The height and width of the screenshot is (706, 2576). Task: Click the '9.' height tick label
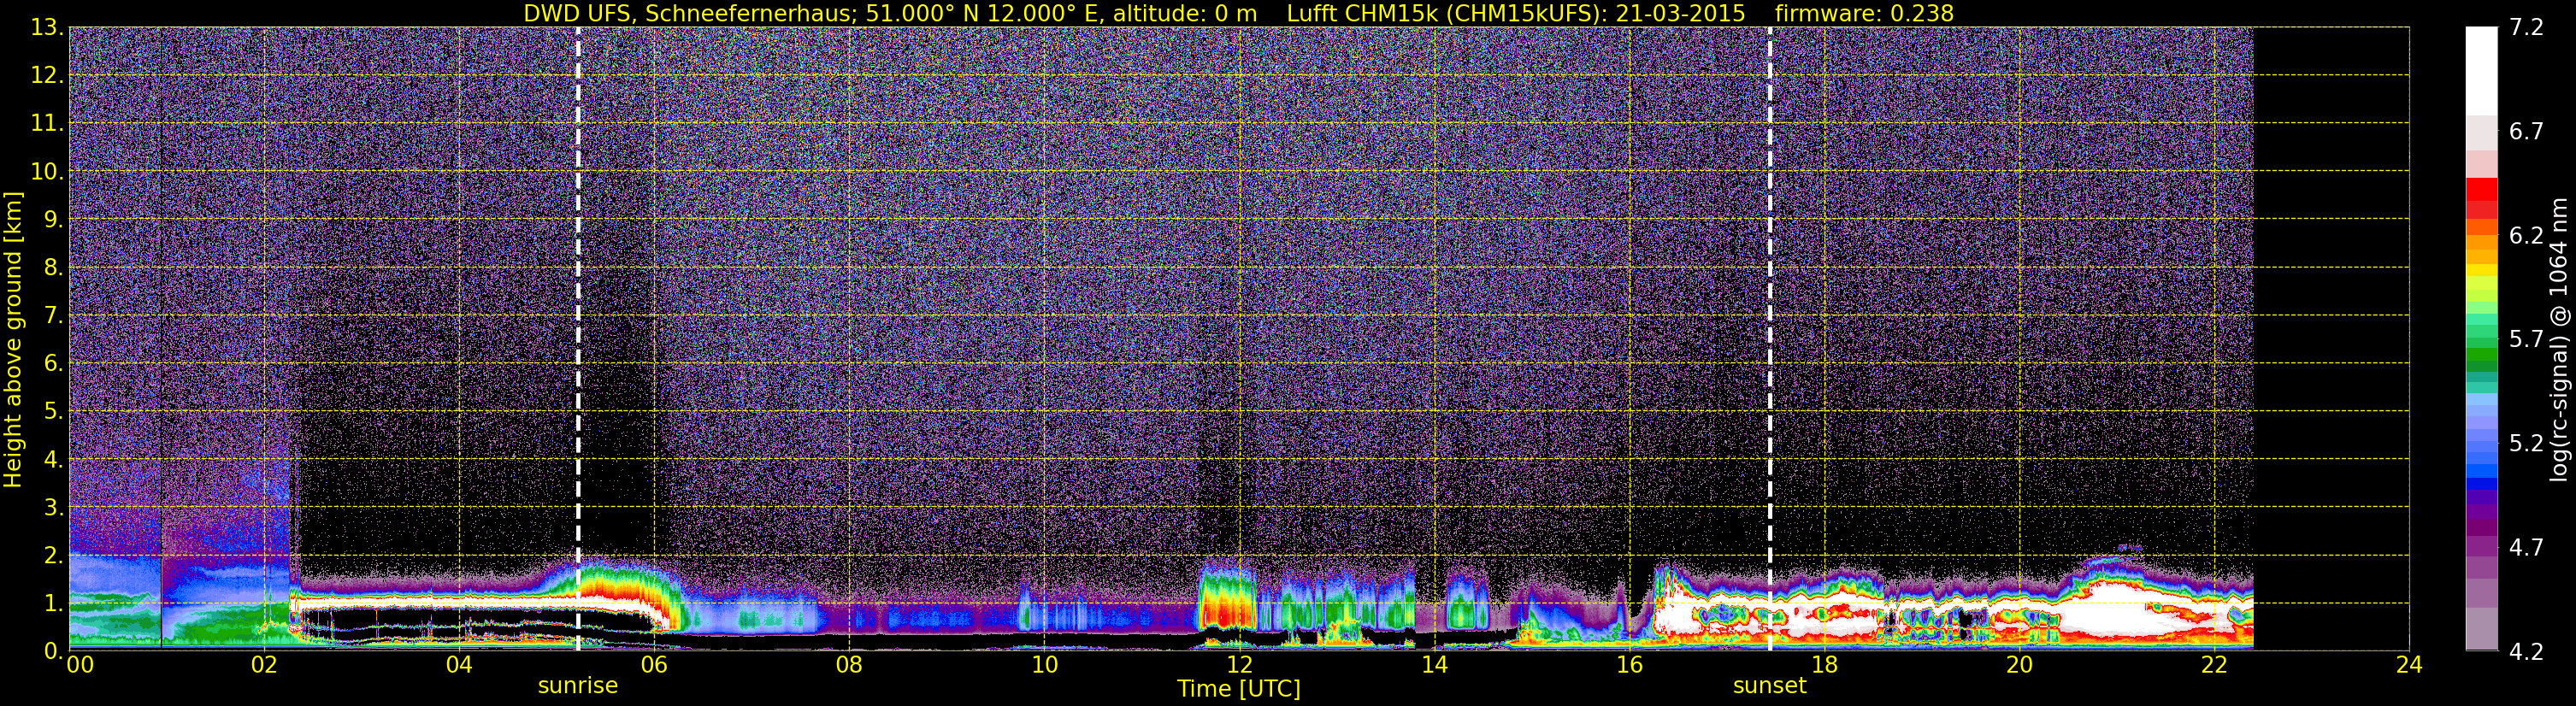pos(53,220)
